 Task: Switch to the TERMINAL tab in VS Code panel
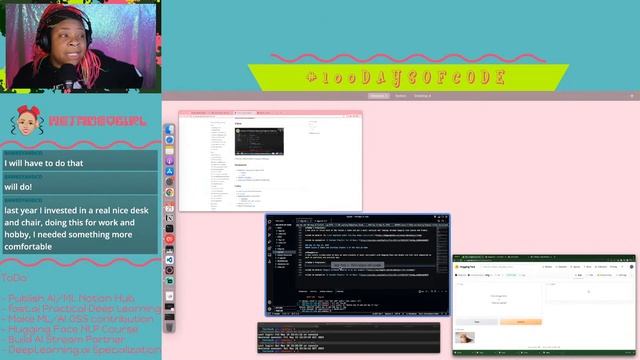click(340, 291)
